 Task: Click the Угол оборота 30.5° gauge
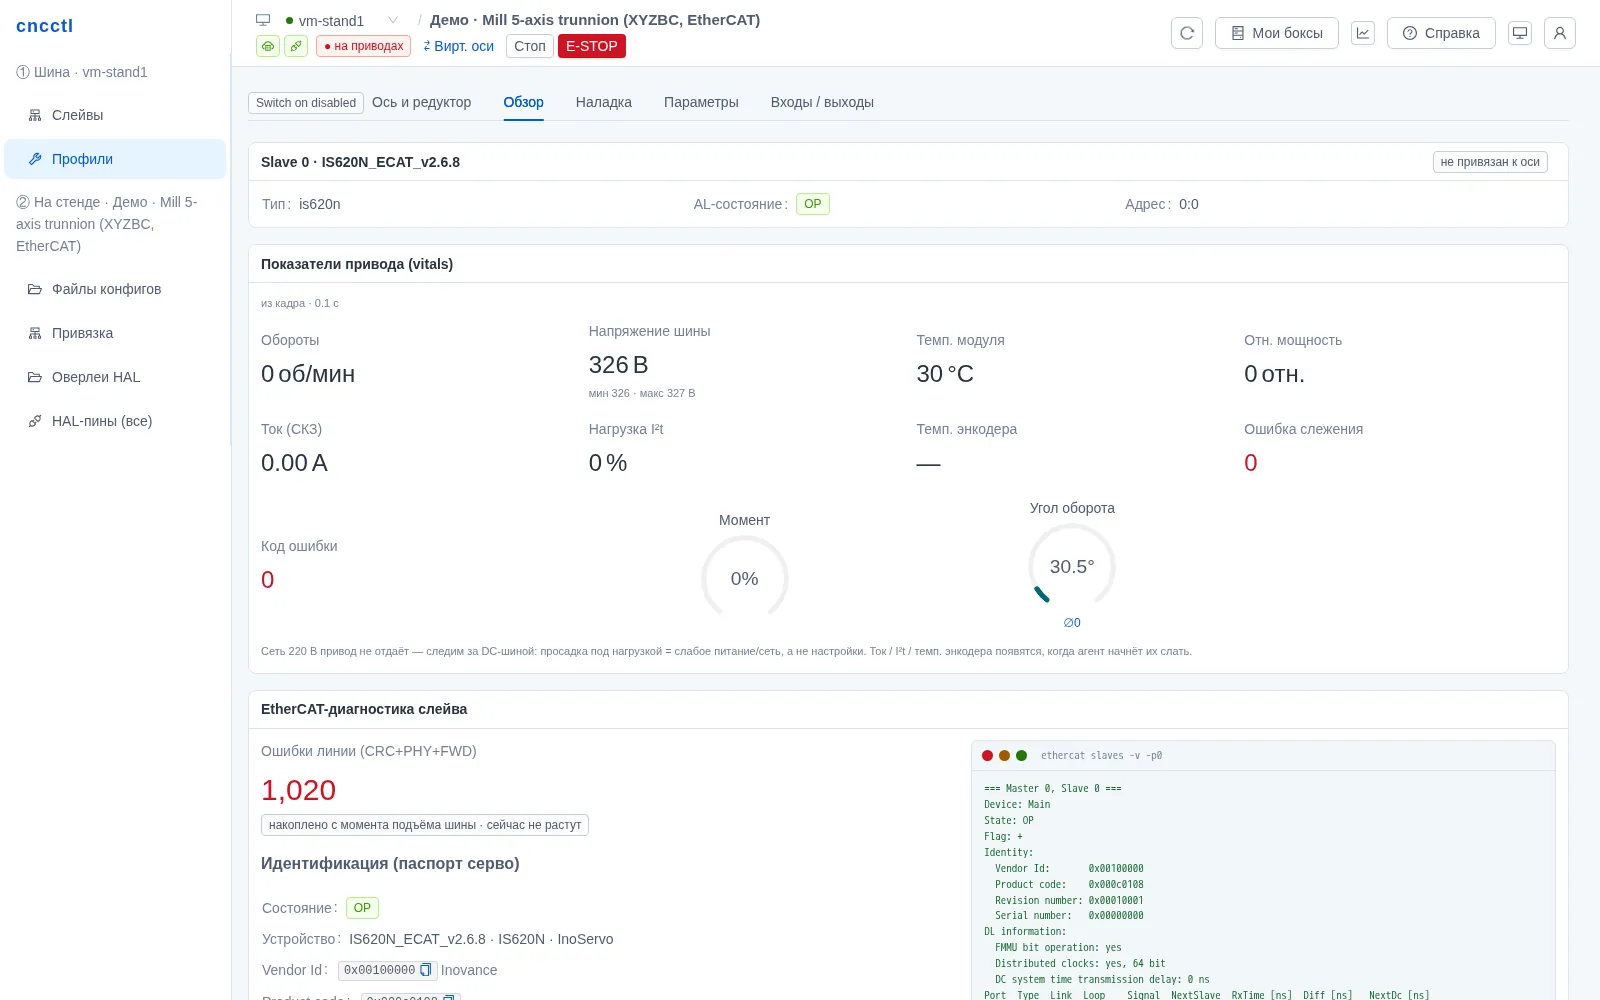tap(1072, 566)
